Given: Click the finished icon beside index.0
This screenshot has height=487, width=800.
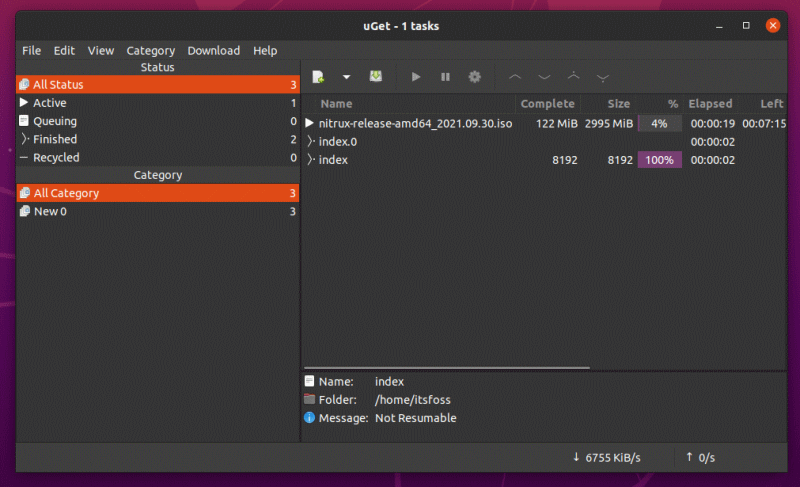Looking at the screenshot, I should click(310, 141).
